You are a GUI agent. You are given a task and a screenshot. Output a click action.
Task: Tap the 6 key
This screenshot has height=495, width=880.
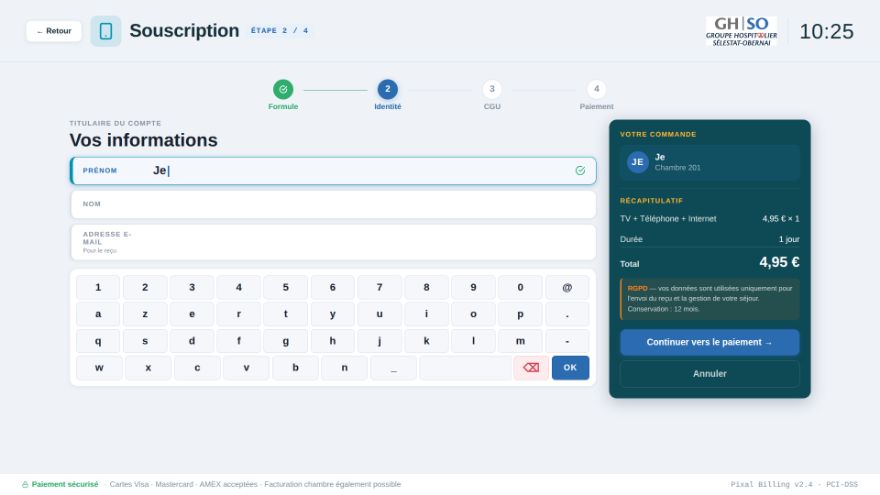point(333,287)
